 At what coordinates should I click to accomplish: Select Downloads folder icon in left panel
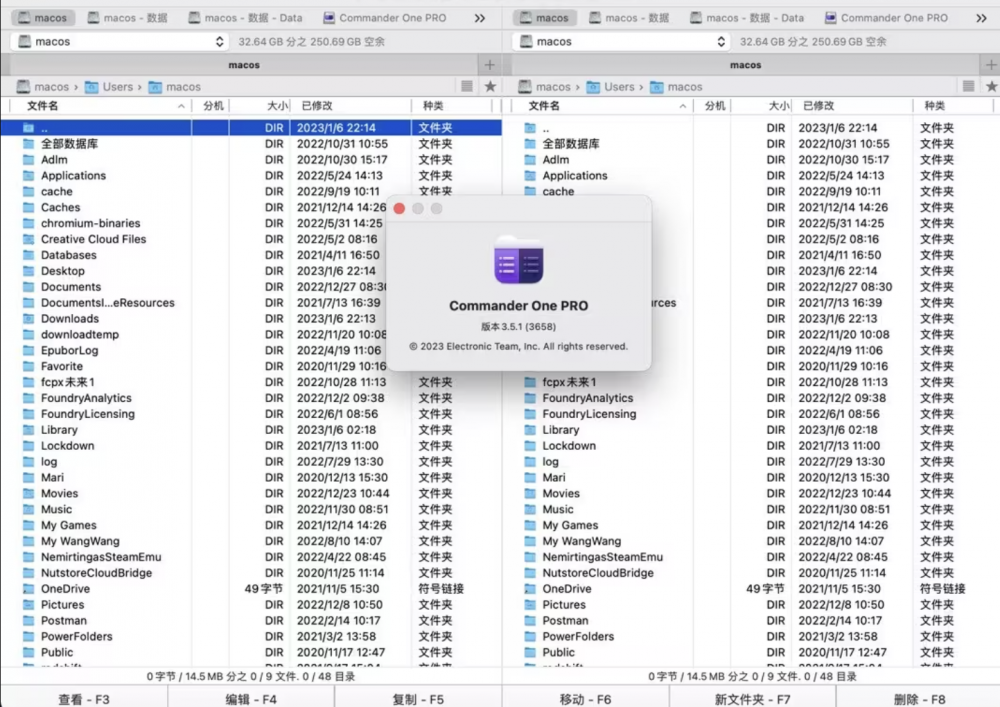[29, 319]
